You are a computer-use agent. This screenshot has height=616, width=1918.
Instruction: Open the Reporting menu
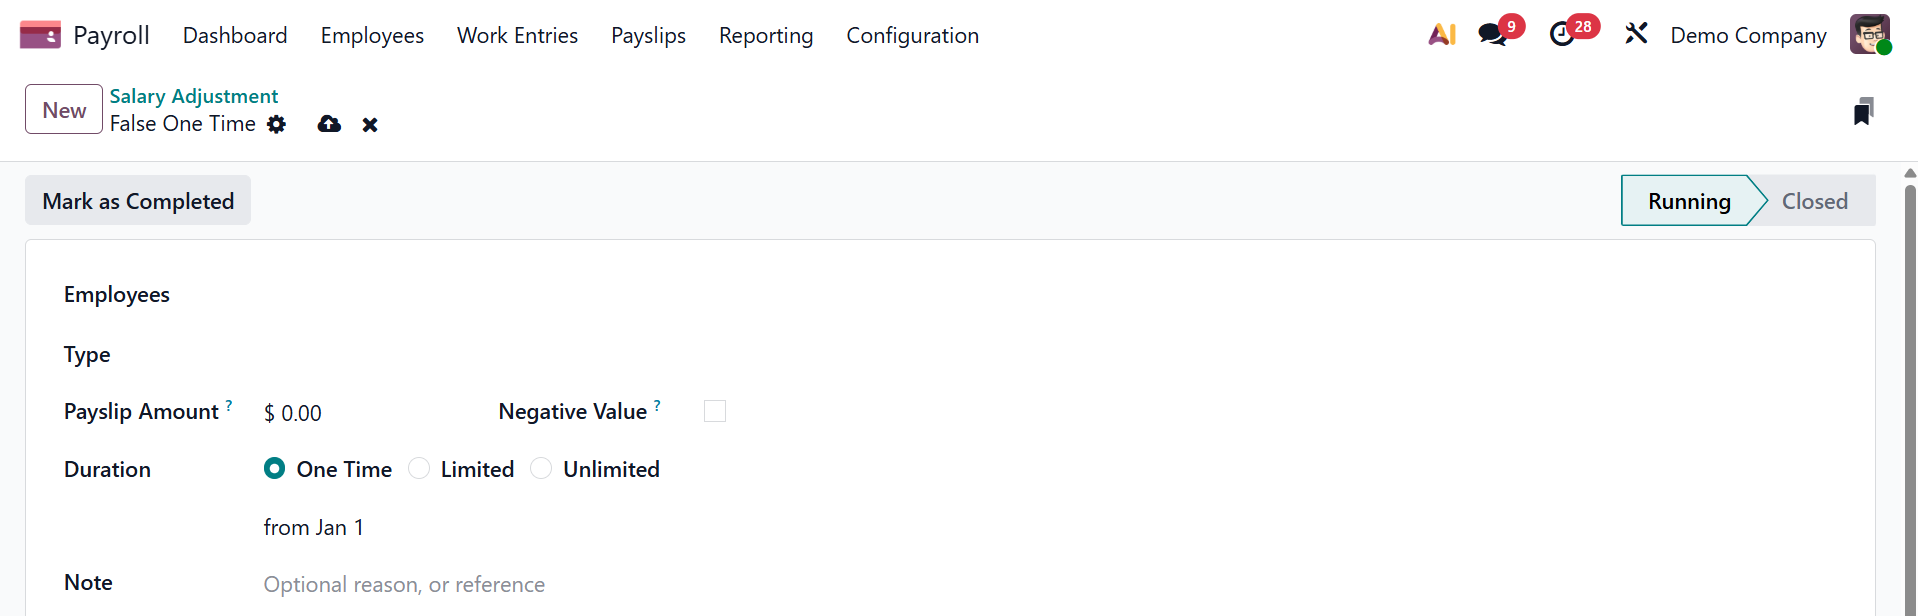coord(765,36)
